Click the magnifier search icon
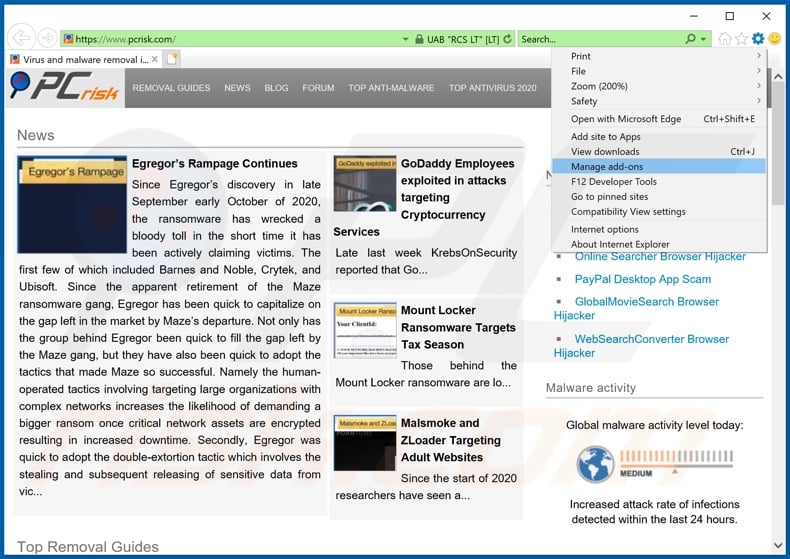Viewport: 790px width, 559px height. point(690,39)
